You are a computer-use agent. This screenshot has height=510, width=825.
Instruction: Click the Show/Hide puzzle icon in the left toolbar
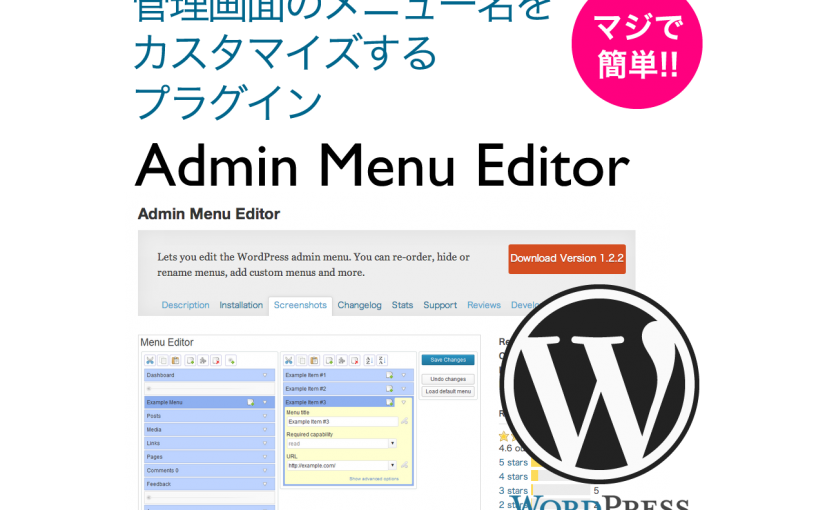coord(203,361)
